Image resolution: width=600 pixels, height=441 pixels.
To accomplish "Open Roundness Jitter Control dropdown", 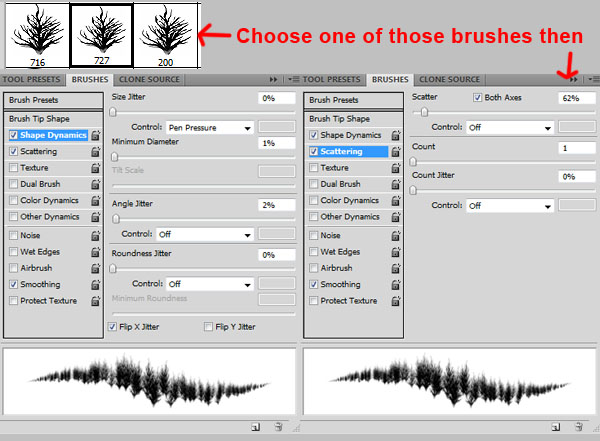I will pos(210,284).
